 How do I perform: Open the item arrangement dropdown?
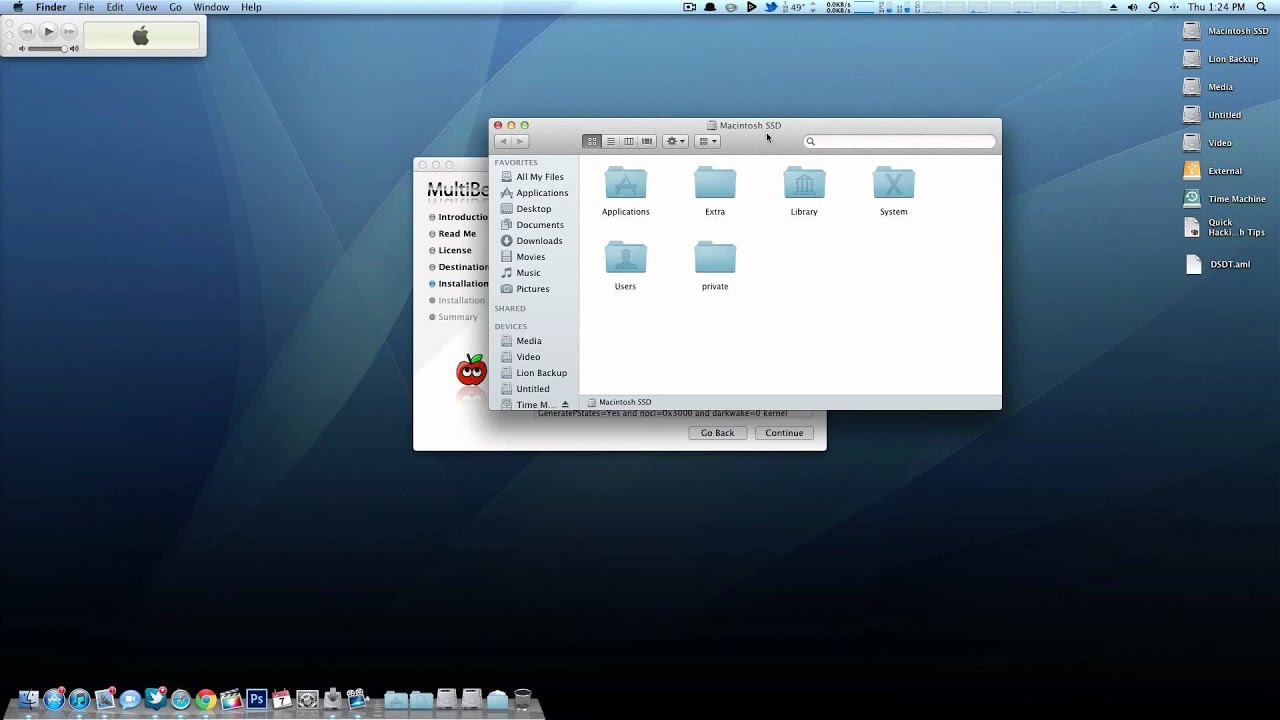coord(707,141)
